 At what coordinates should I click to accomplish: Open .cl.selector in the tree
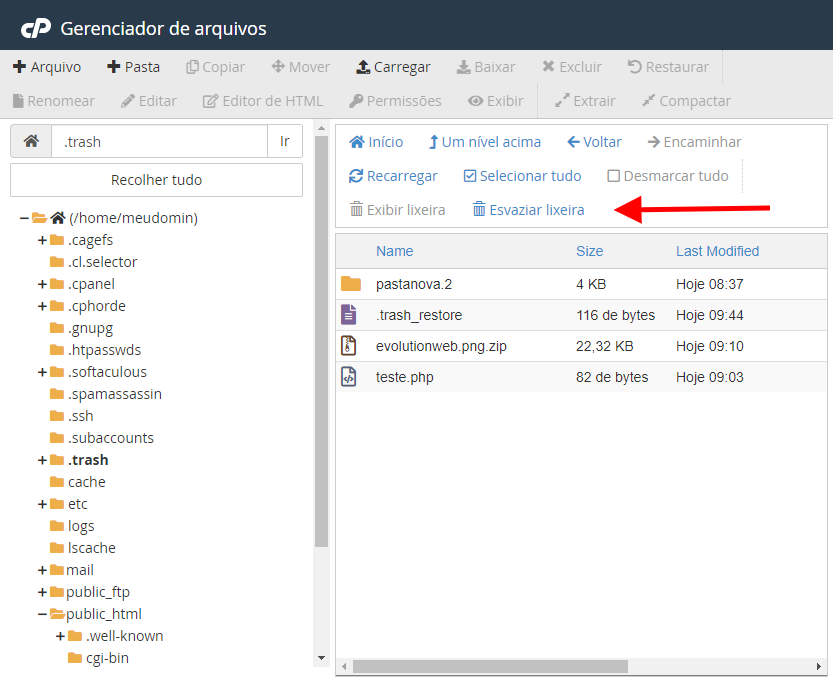pos(102,262)
